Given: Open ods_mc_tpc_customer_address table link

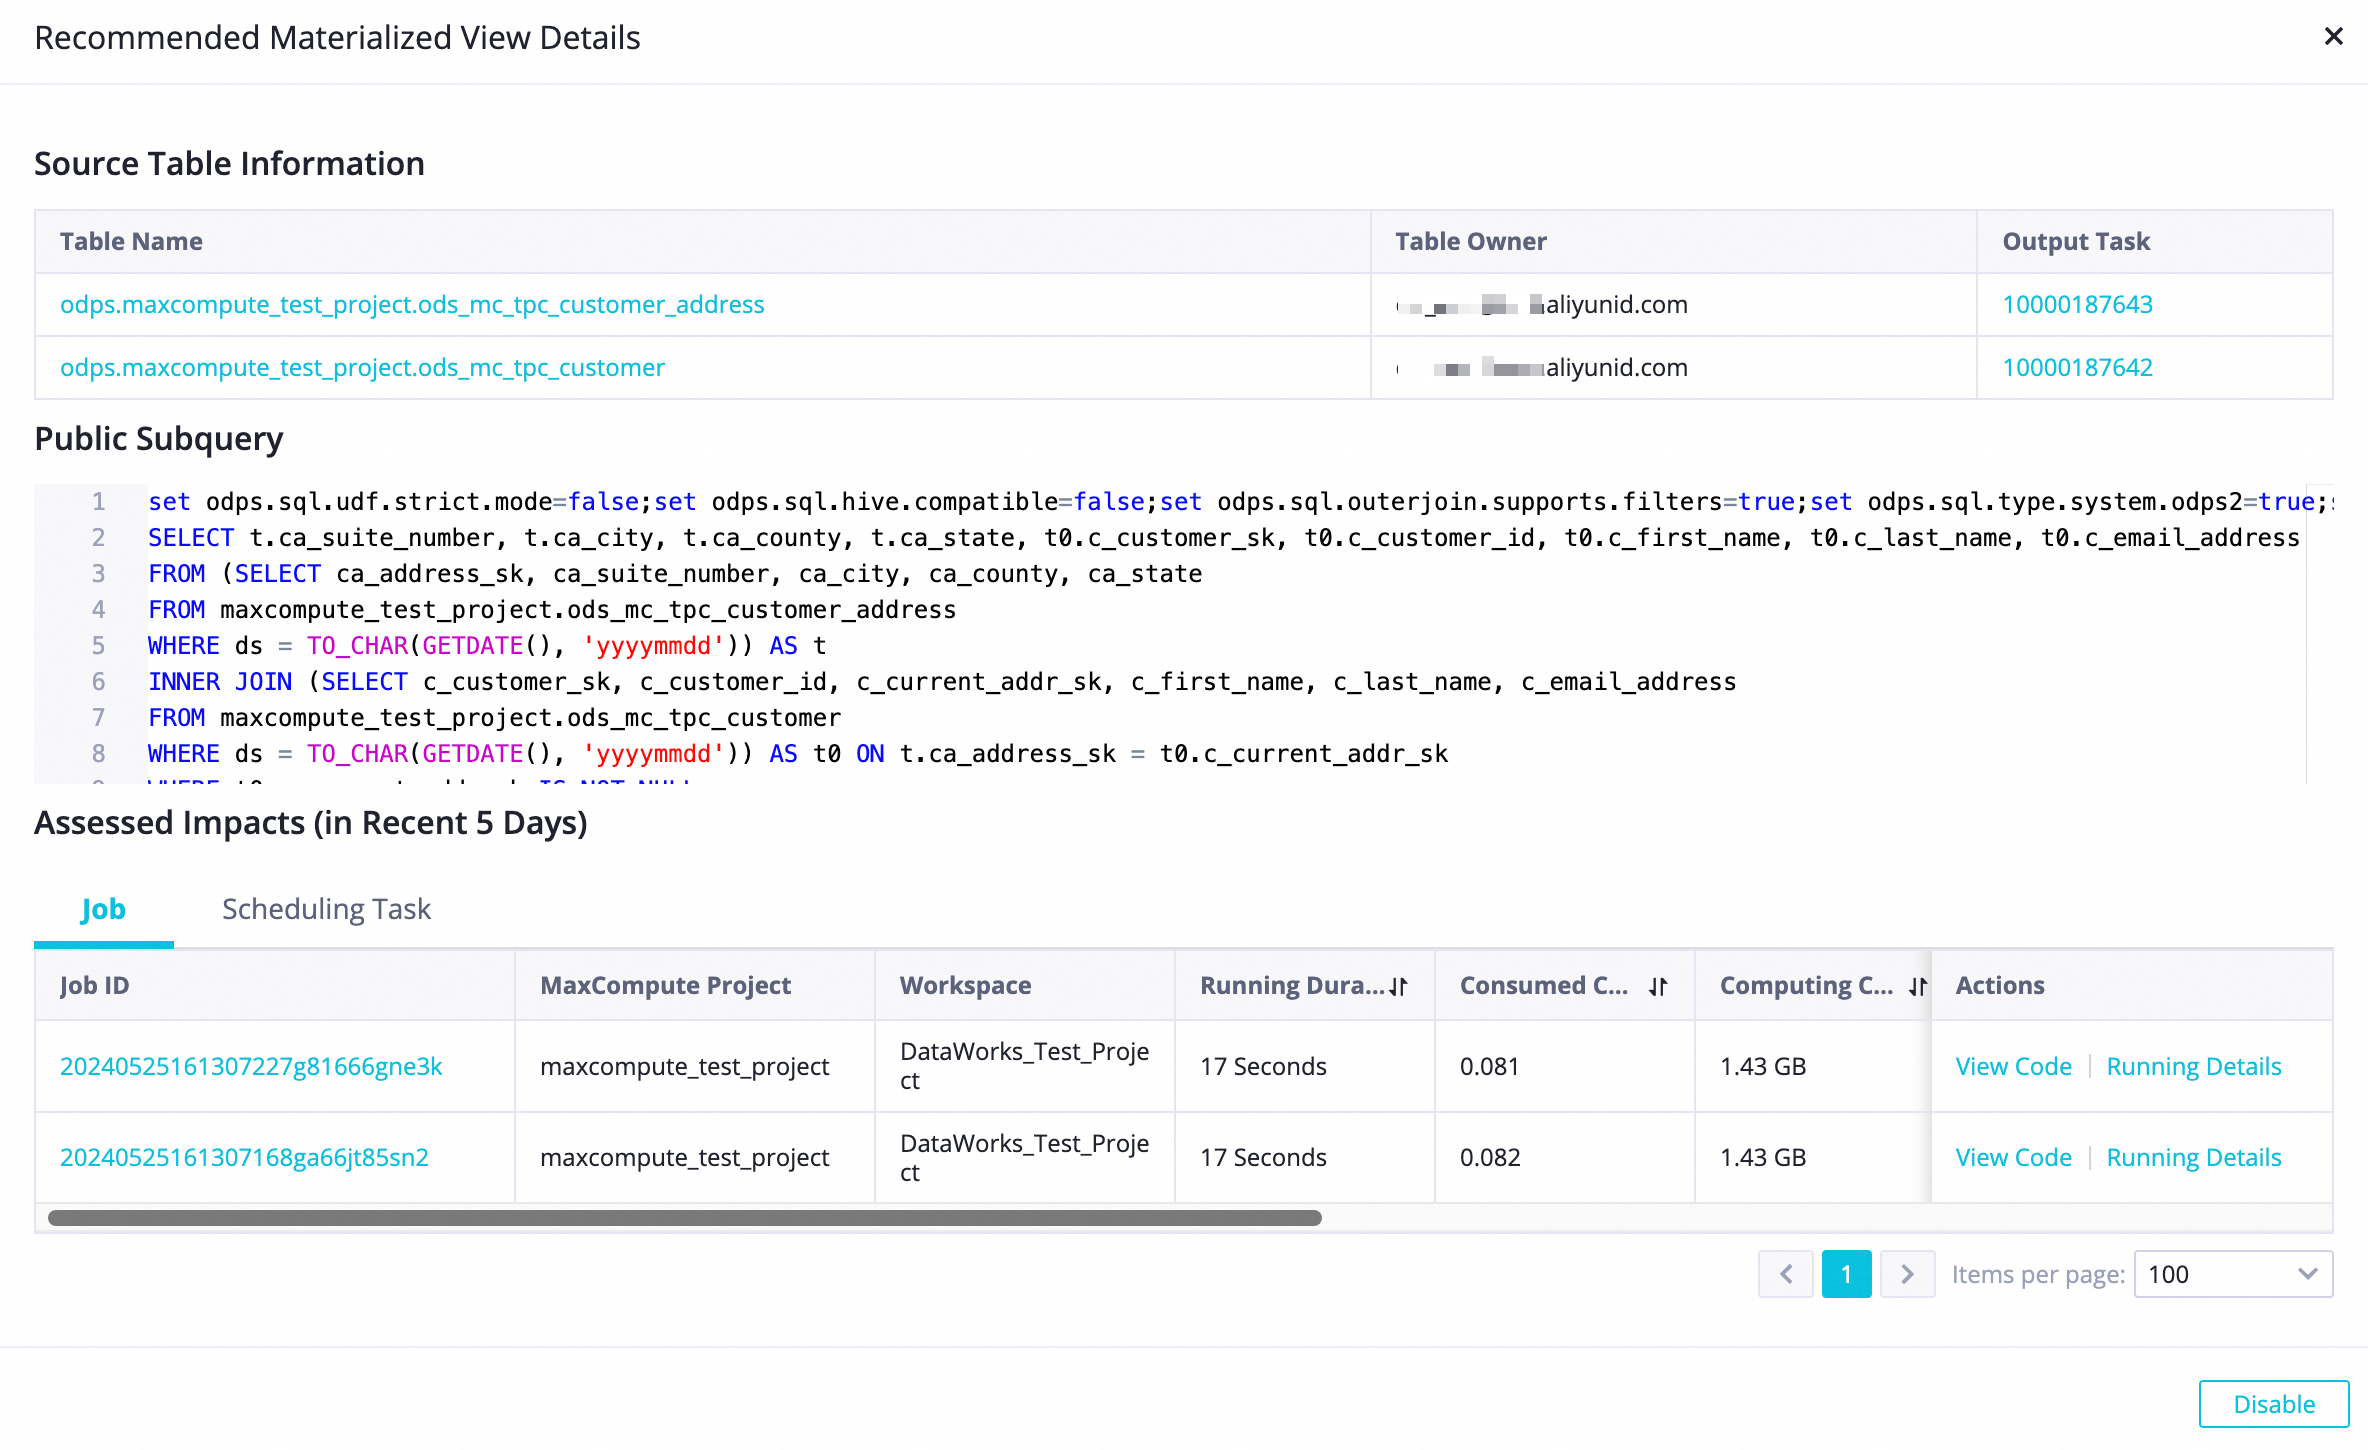Looking at the screenshot, I should pyautogui.click(x=412, y=304).
